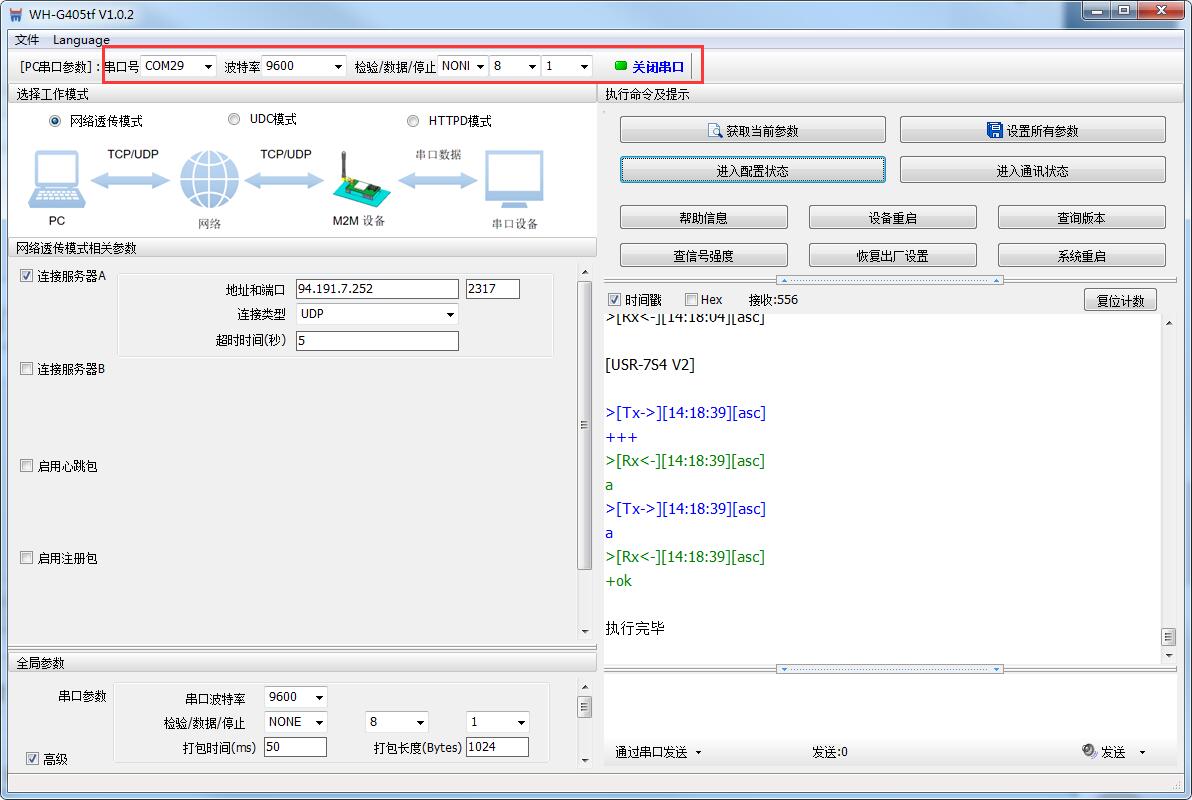Toggle the Hex display checkbox

point(691,299)
